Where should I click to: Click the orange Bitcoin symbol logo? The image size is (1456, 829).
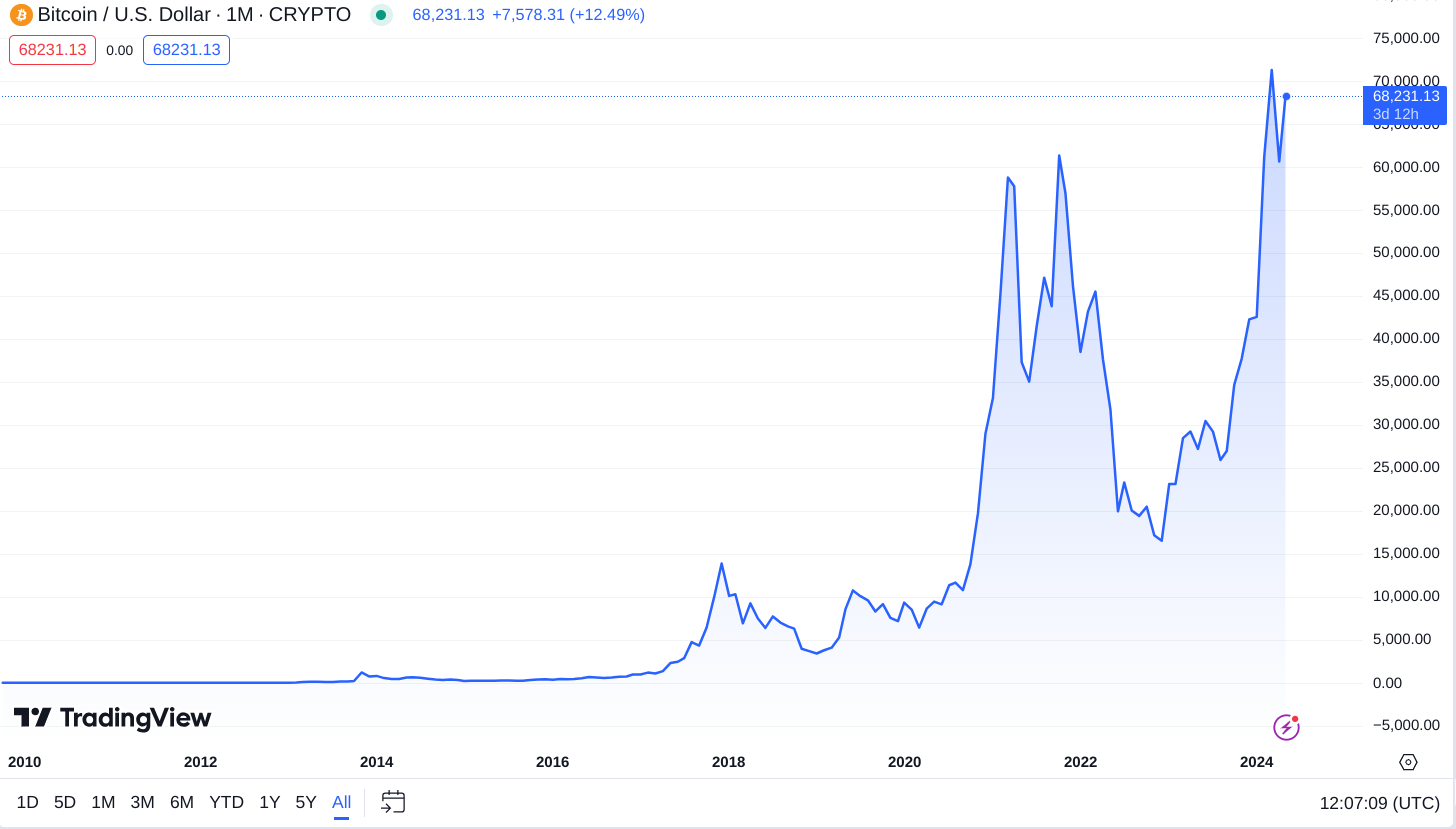point(21,15)
